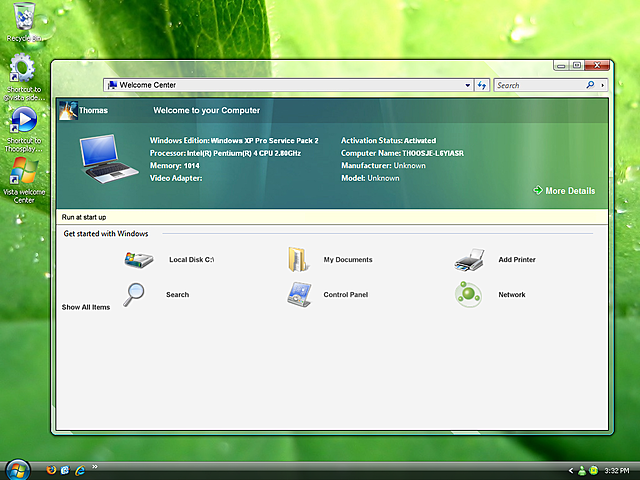Focus the Search input field
This screenshot has height=480, width=640.
(539, 85)
